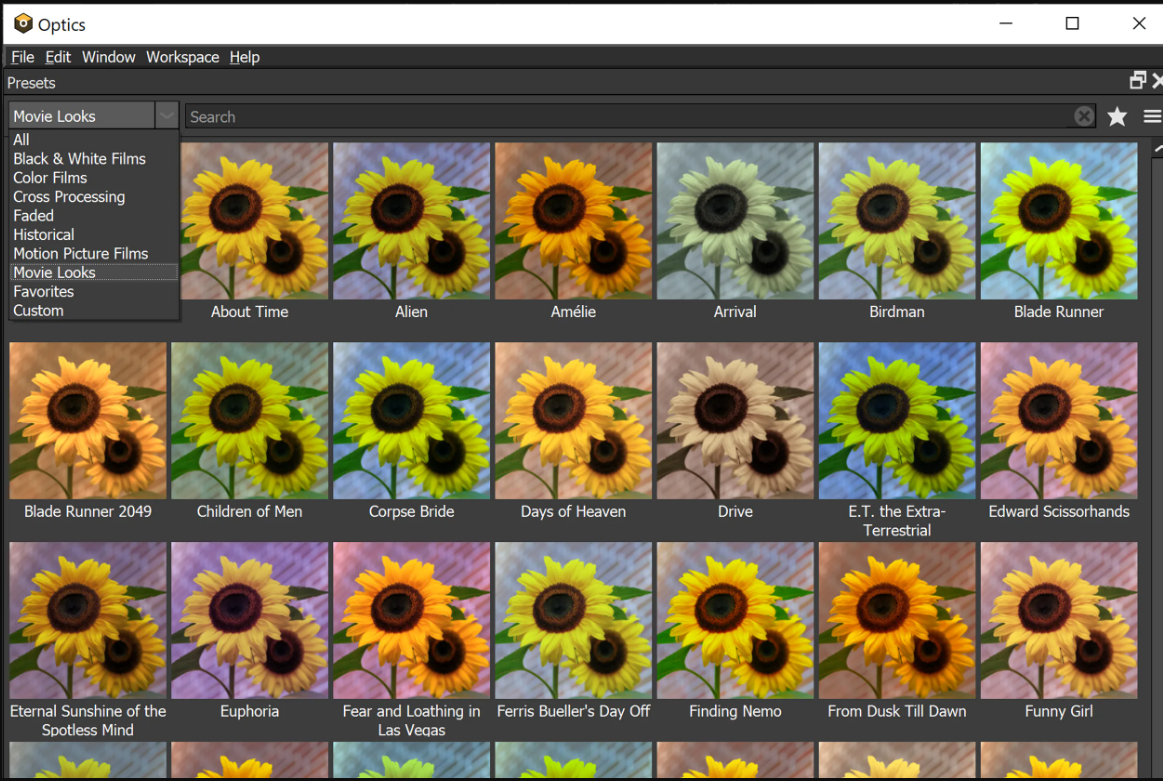Maximize the Optics window
The height and width of the screenshot is (781, 1163).
click(1072, 24)
